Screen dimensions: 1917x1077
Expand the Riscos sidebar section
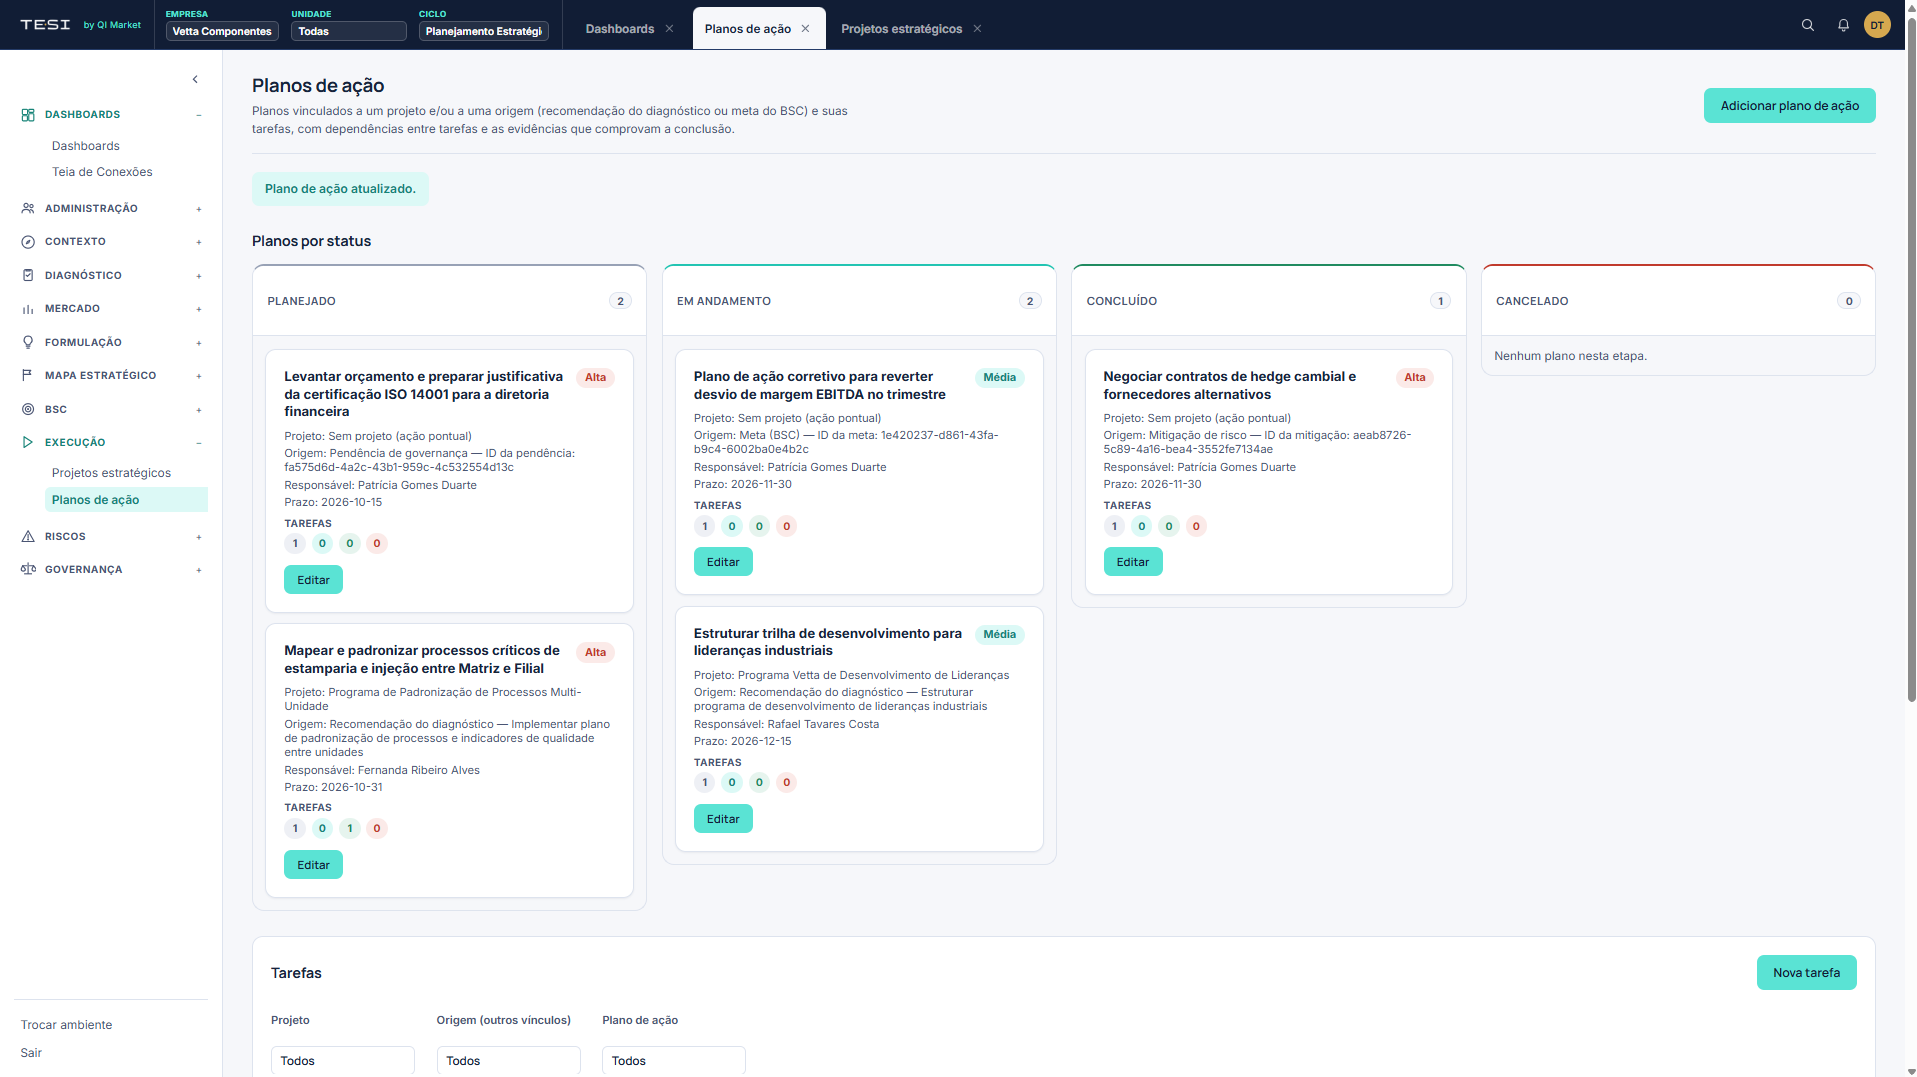pyautogui.click(x=199, y=537)
